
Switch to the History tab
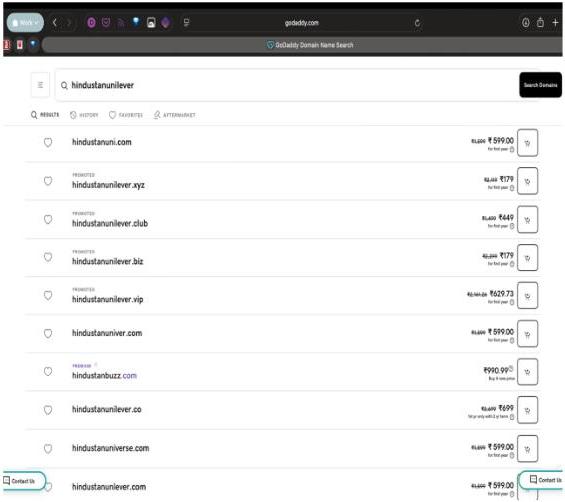84,115
